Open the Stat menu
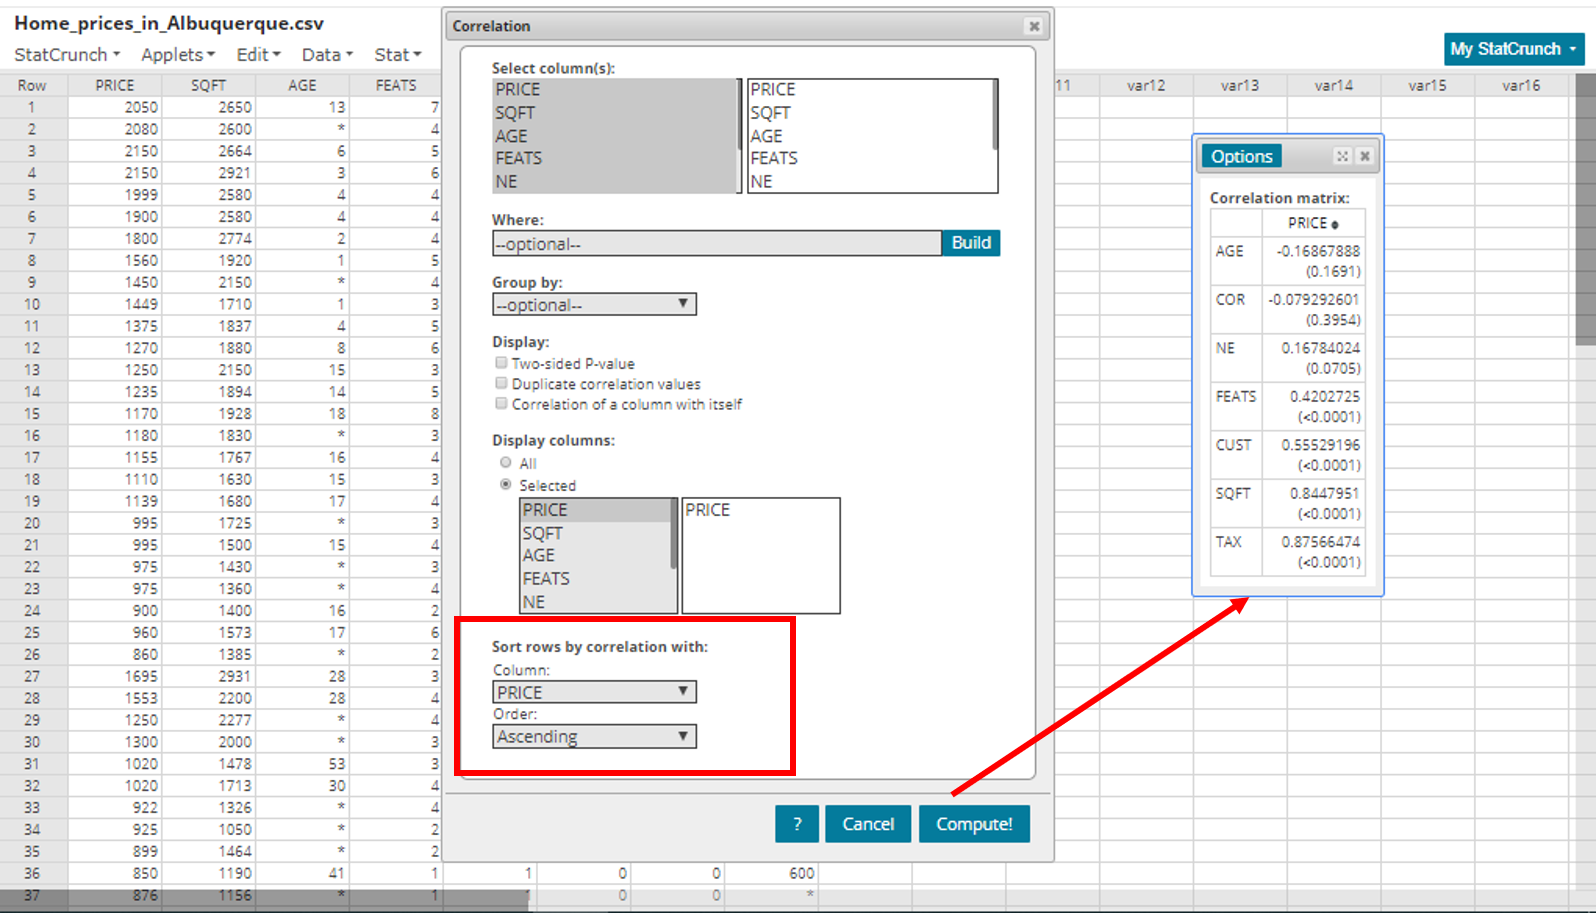 pos(397,55)
